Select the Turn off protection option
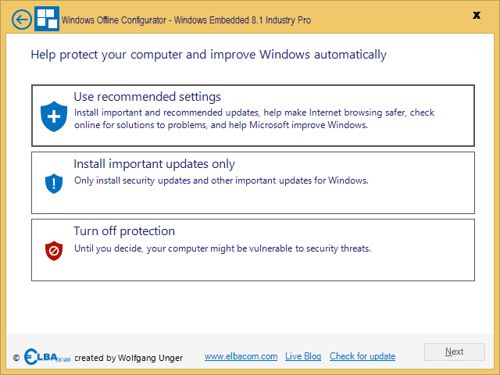 (x=253, y=250)
